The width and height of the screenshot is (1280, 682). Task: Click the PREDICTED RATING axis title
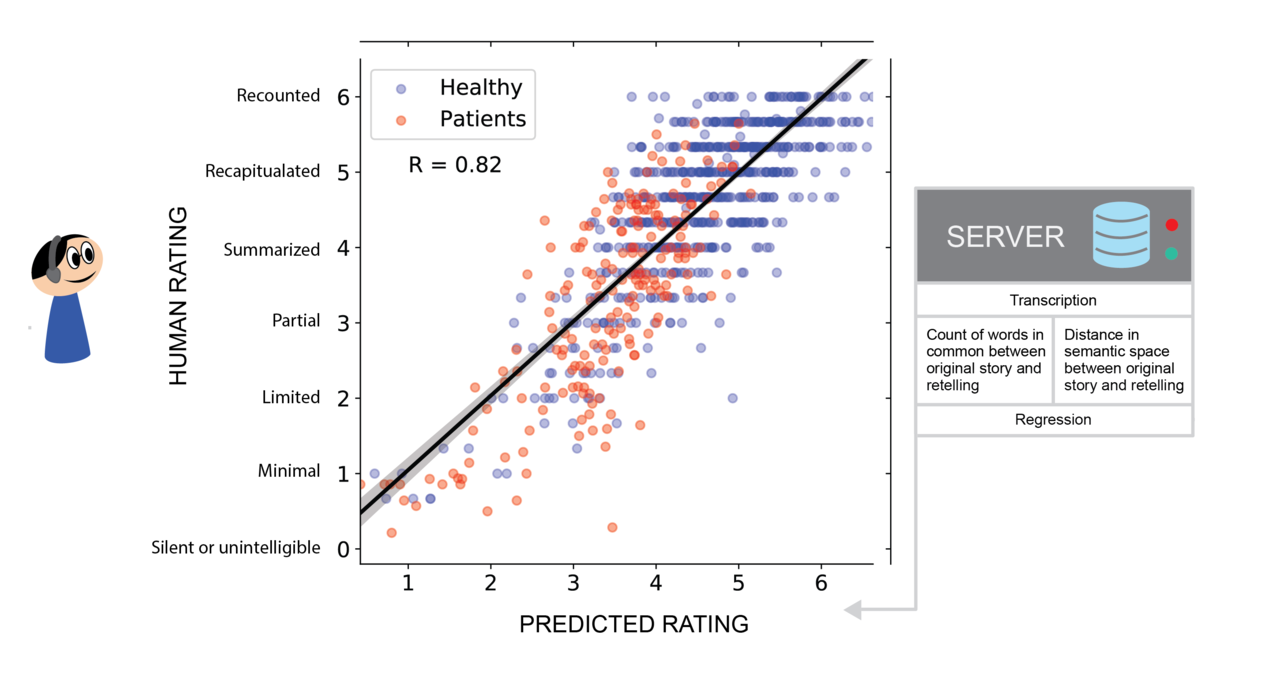coord(633,625)
